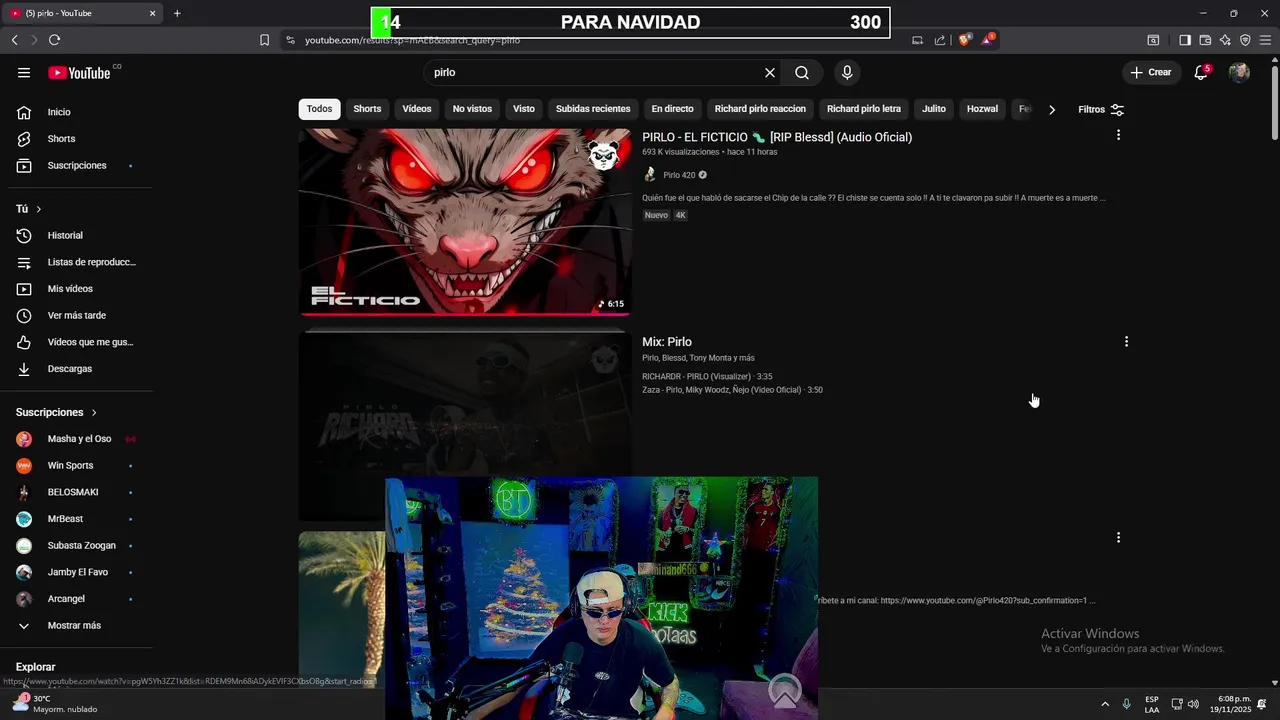Show hidden system tray icons

(x=1105, y=704)
